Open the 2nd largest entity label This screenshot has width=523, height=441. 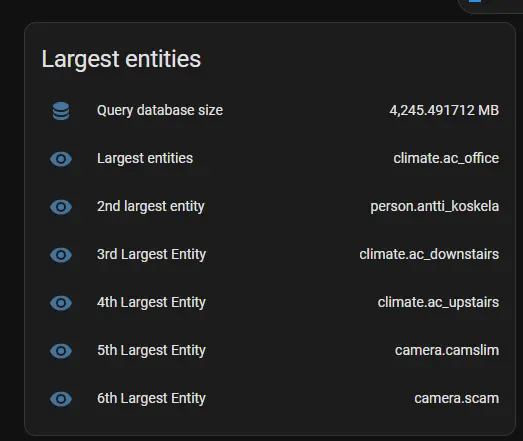click(x=150, y=207)
